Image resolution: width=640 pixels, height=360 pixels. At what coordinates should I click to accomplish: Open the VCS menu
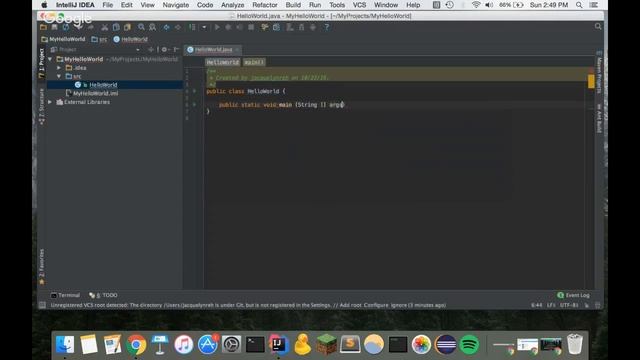(x=359, y=5)
